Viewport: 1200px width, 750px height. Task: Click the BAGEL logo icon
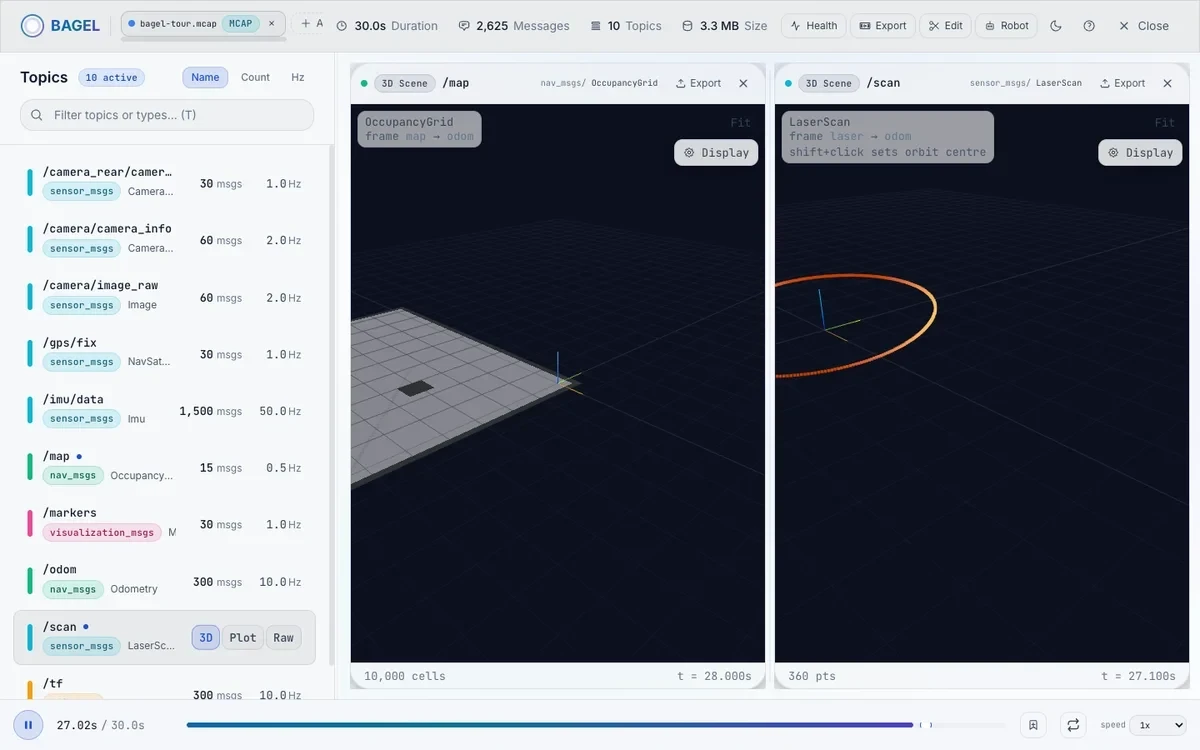pos(32,26)
